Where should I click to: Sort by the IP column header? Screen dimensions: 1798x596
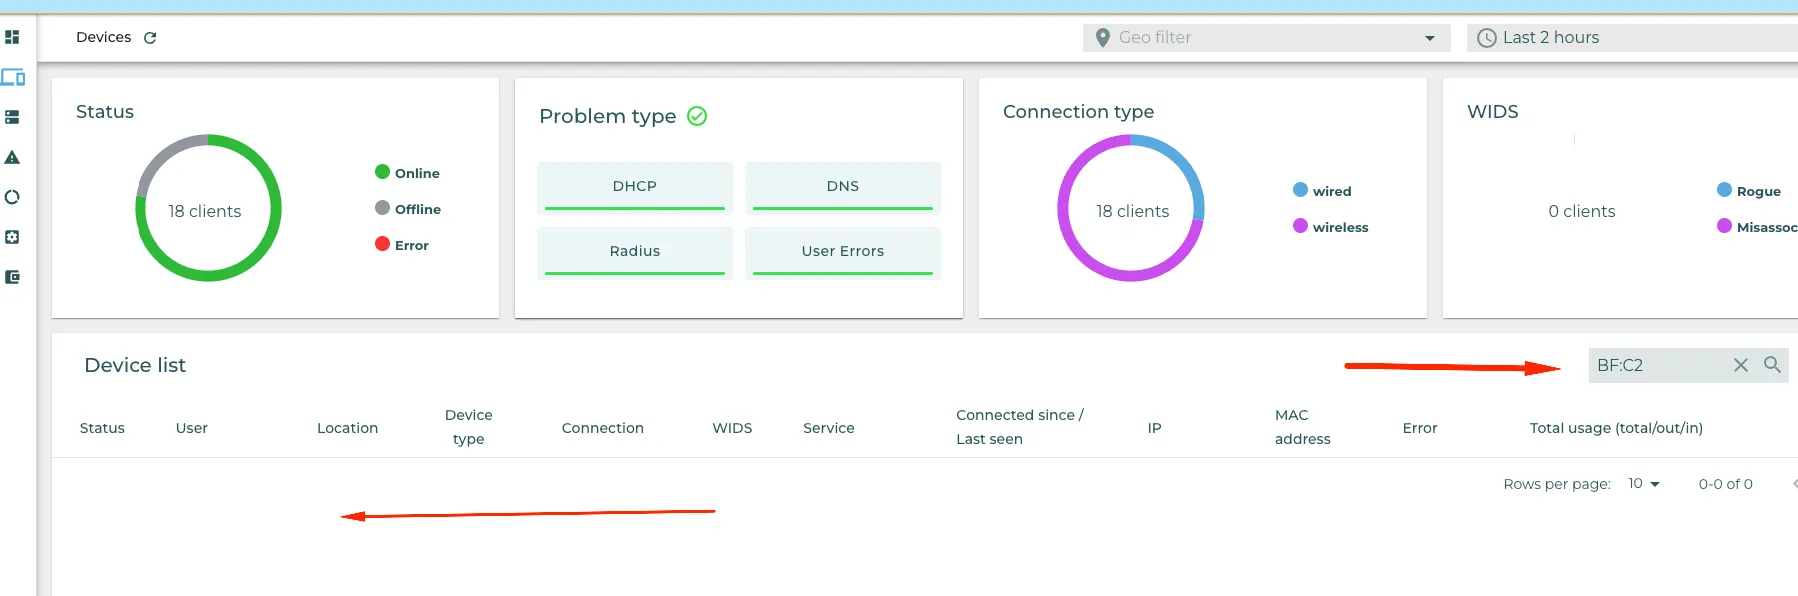(x=1154, y=428)
